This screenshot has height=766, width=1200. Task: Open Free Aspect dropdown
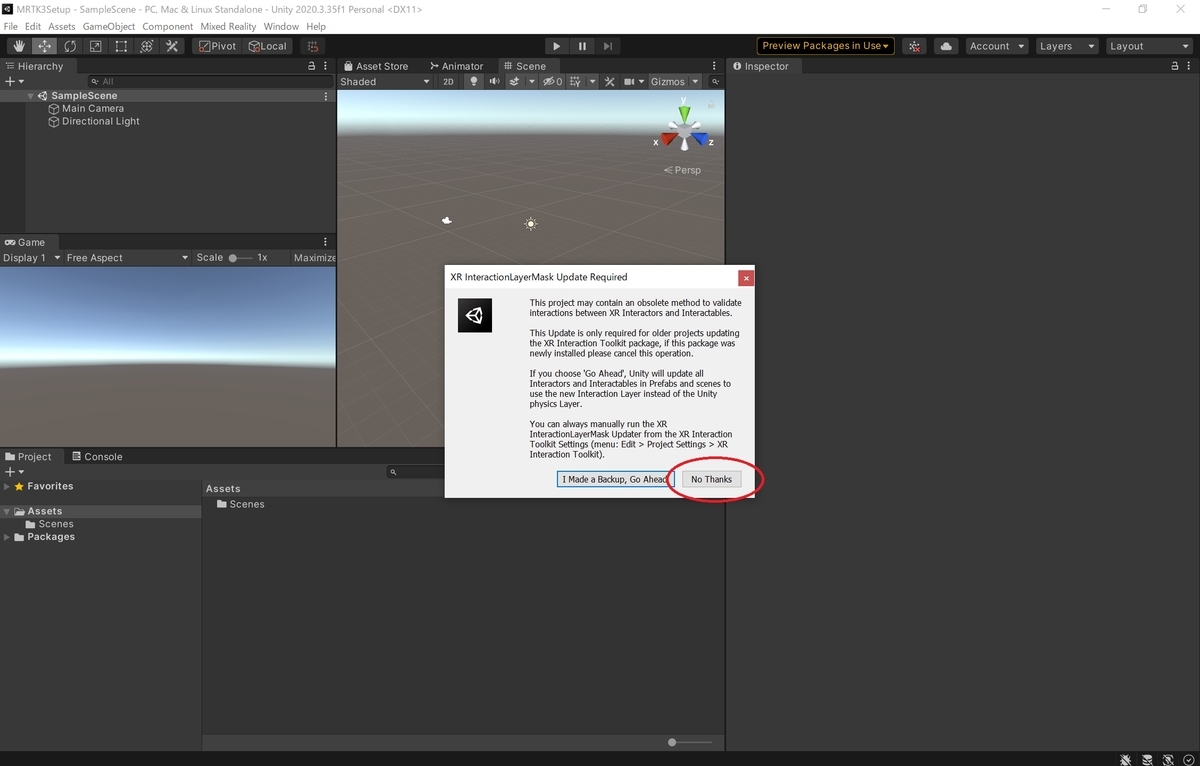(x=127, y=258)
